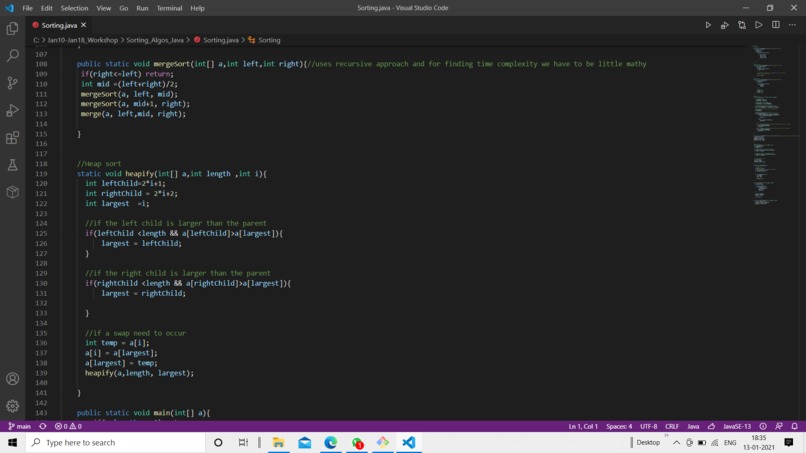806x453 pixels.
Task: Click Sorting_Algos_Java breadcrumb folder
Action: pyautogui.click(x=155, y=40)
